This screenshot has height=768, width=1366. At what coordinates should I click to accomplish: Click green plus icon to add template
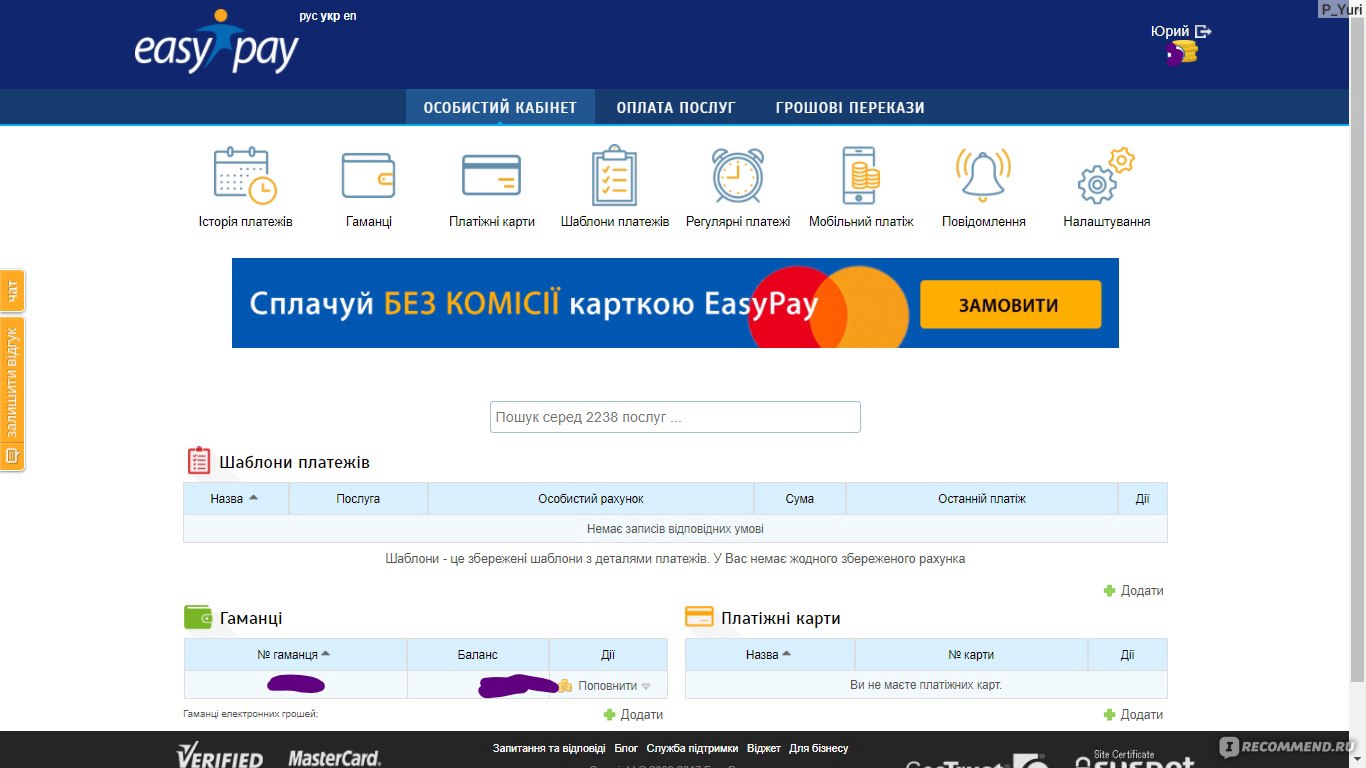pyautogui.click(x=1109, y=591)
